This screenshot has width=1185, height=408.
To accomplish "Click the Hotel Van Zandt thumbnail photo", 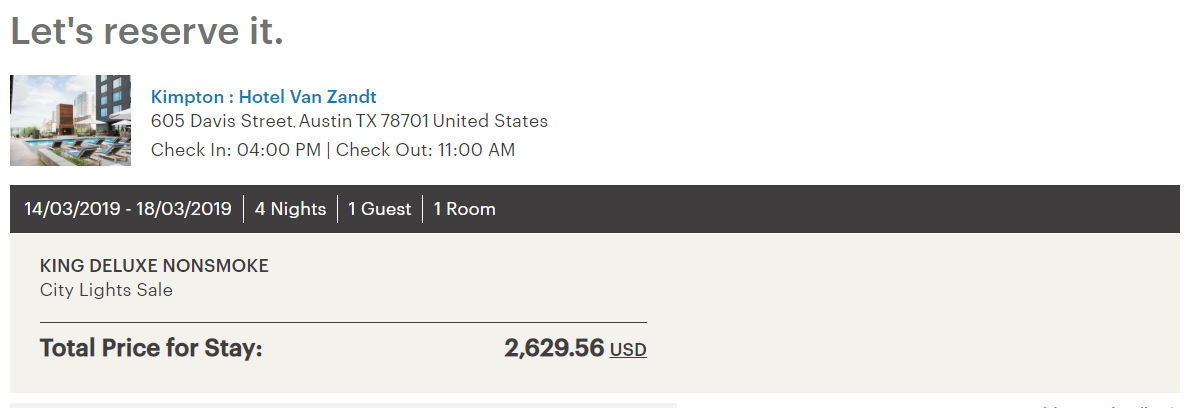I will pyautogui.click(x=70, y=120).
